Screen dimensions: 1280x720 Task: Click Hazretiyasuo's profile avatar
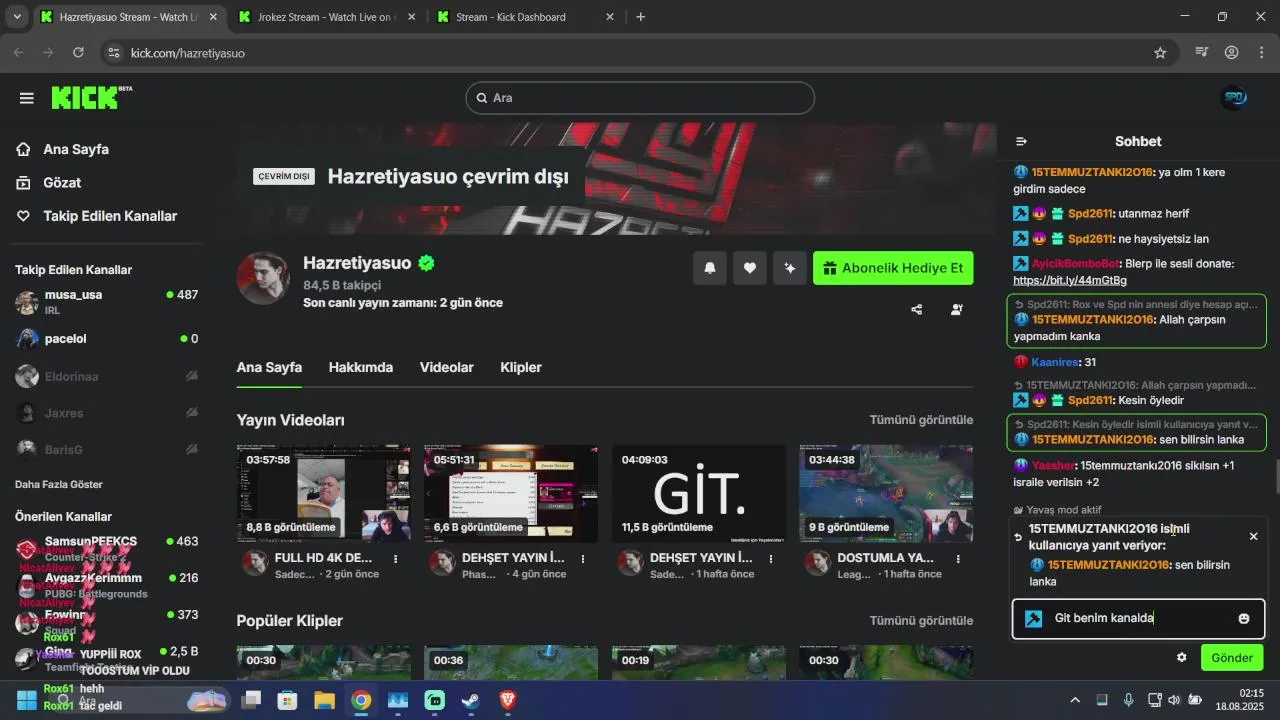click(x=263, y=277)
